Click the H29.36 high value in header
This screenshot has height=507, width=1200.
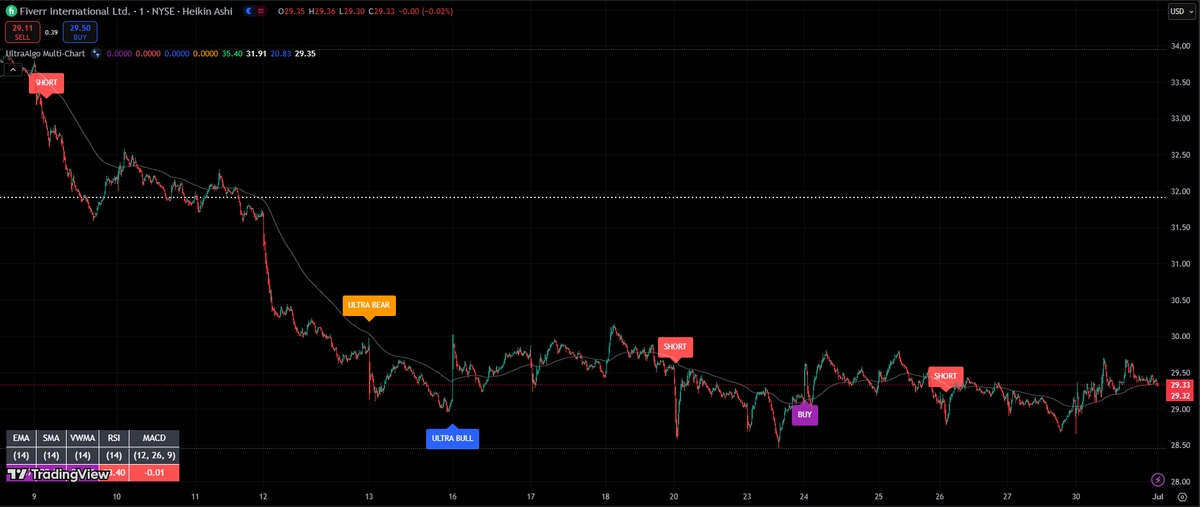pos(322,11)
